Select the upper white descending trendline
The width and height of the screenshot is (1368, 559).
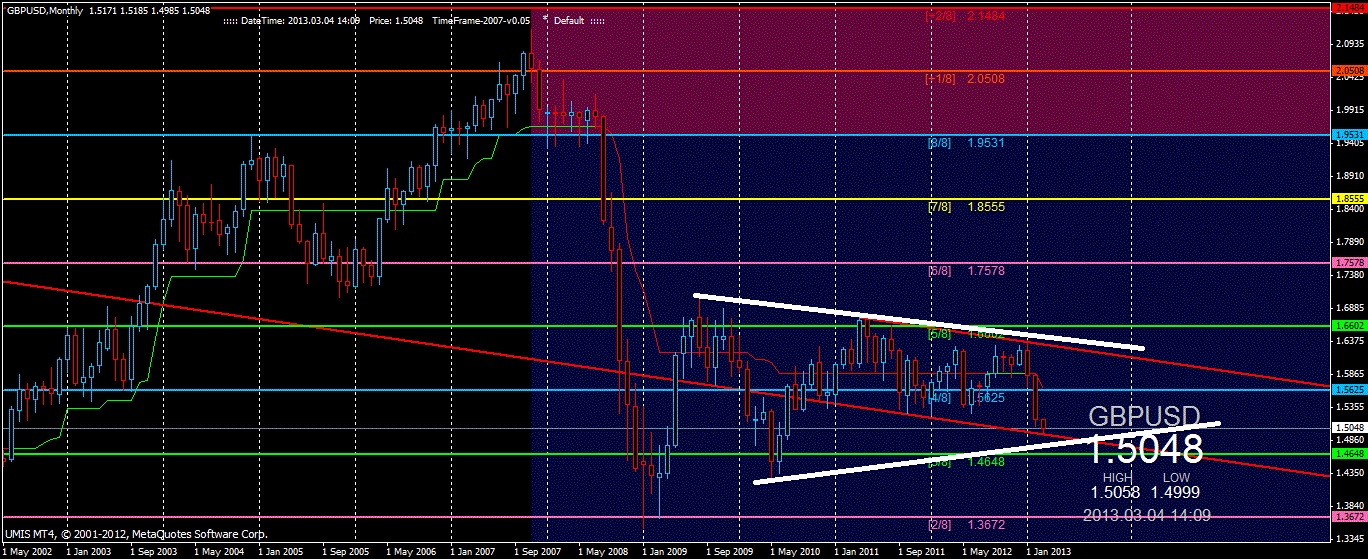coord(918,321)
